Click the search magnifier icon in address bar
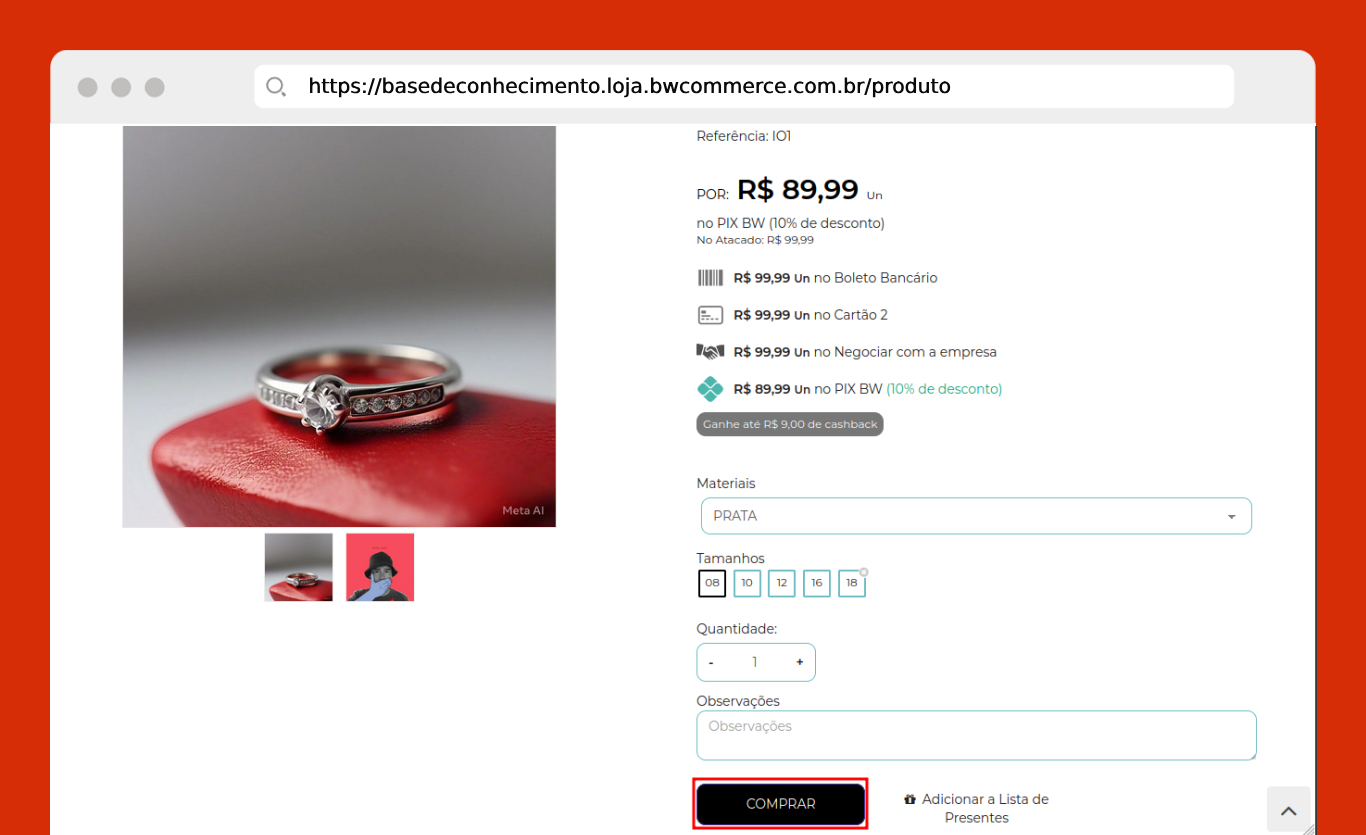This screenshot has width=1366, height=835. 276,86
